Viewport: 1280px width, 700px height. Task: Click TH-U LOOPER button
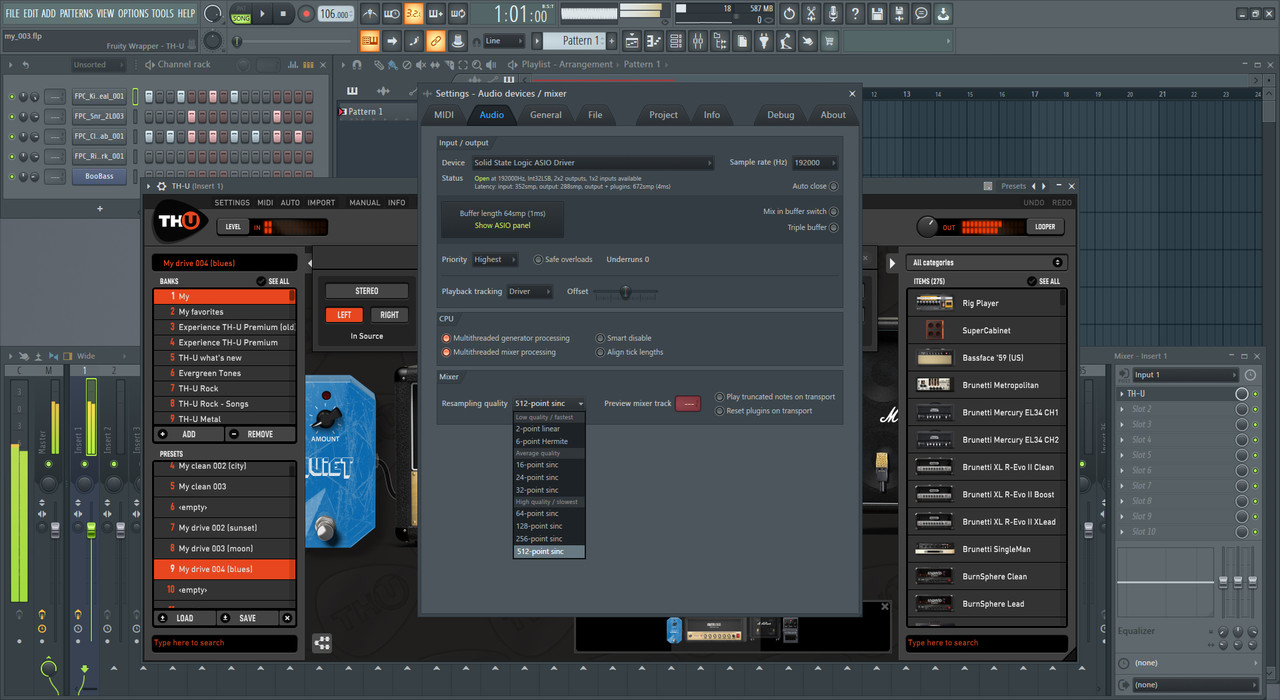click(1045, 227)
